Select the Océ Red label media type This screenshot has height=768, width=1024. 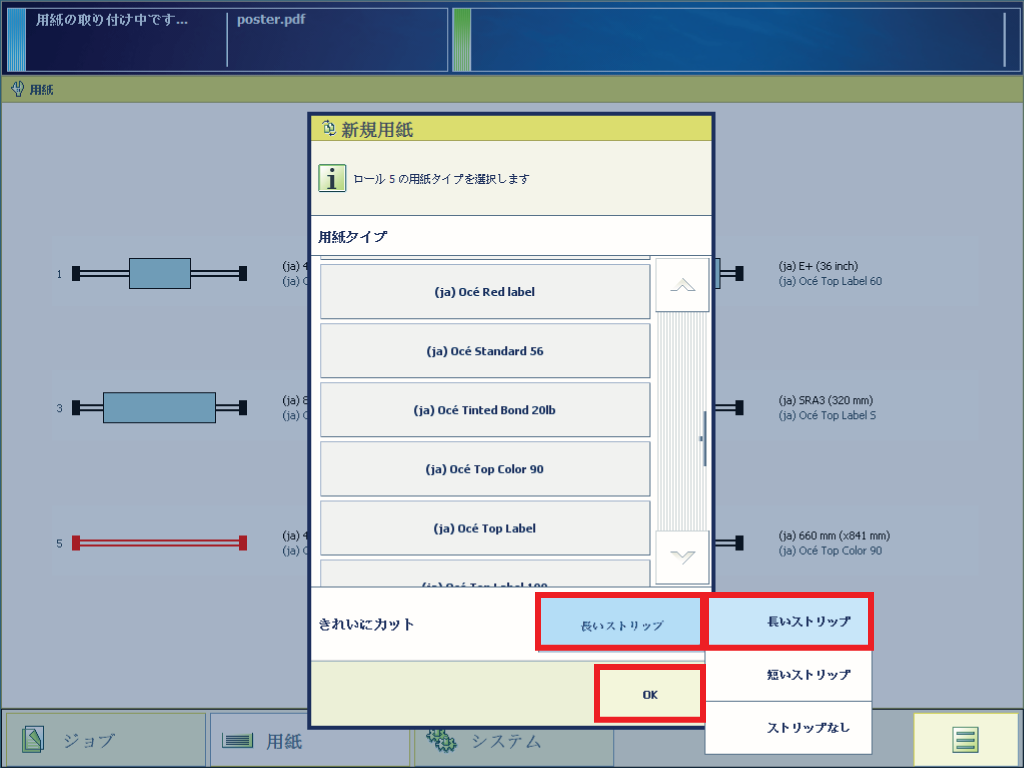[x=485, y=291]
